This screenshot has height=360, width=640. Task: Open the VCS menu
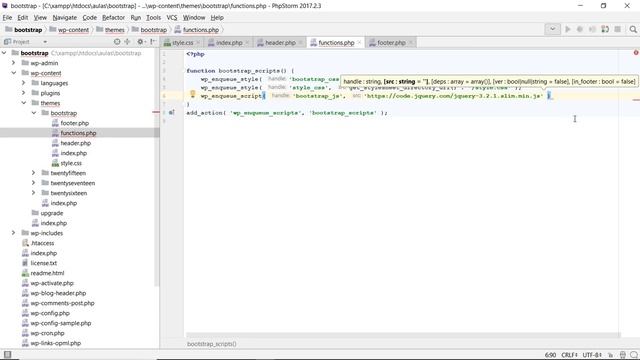pos(171,18)
